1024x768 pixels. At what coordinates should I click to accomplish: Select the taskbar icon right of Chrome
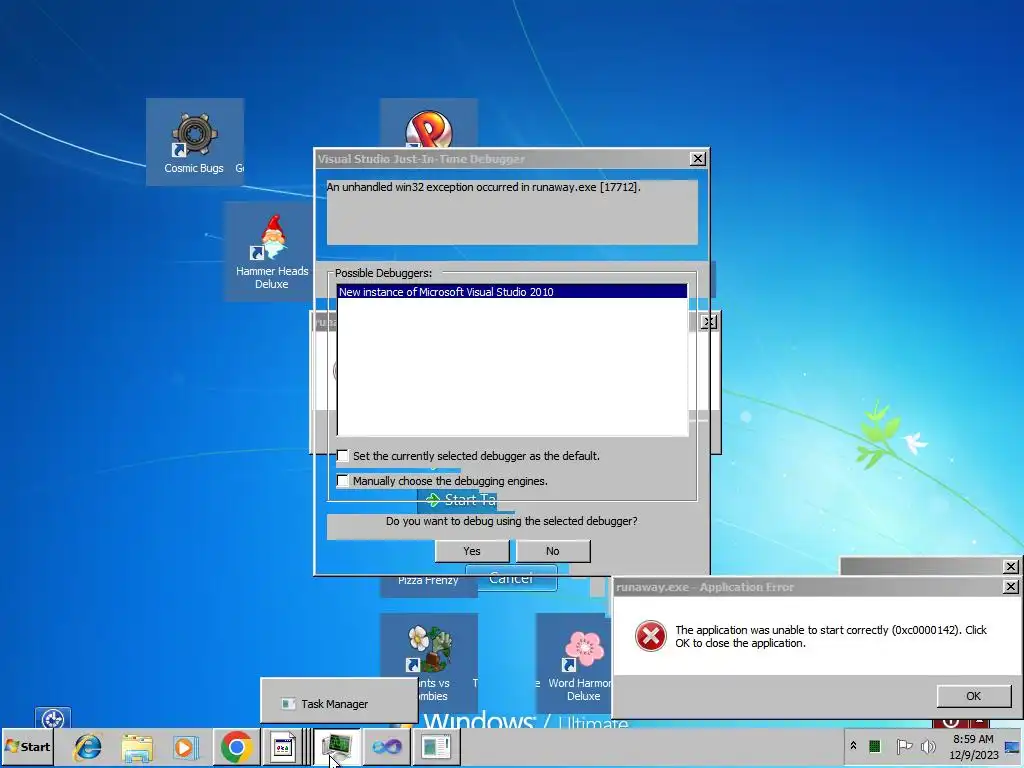[x=283, y=746]
